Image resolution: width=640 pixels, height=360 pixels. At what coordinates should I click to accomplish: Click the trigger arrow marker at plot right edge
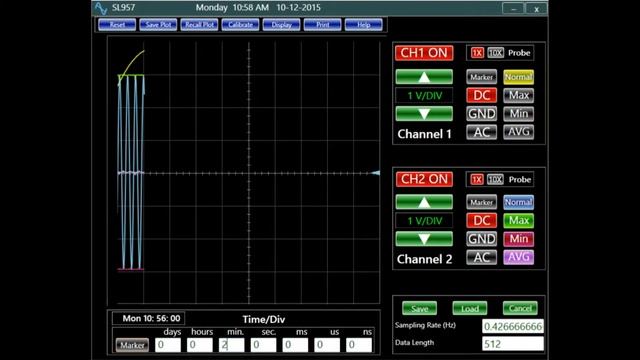376,173
